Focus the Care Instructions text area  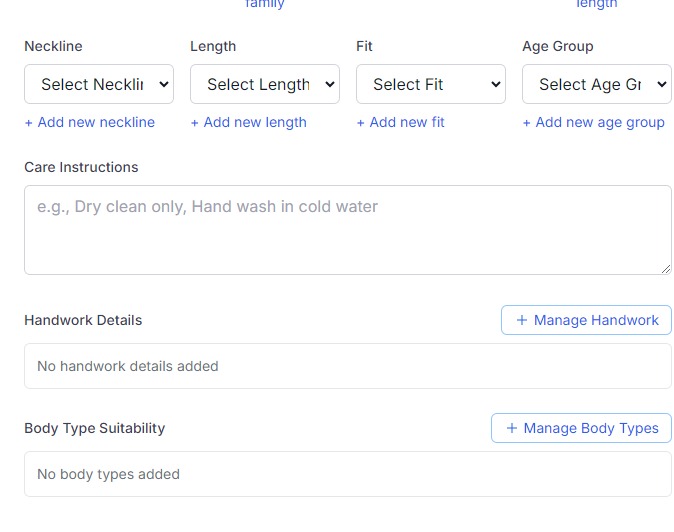[x=347, y=230]
